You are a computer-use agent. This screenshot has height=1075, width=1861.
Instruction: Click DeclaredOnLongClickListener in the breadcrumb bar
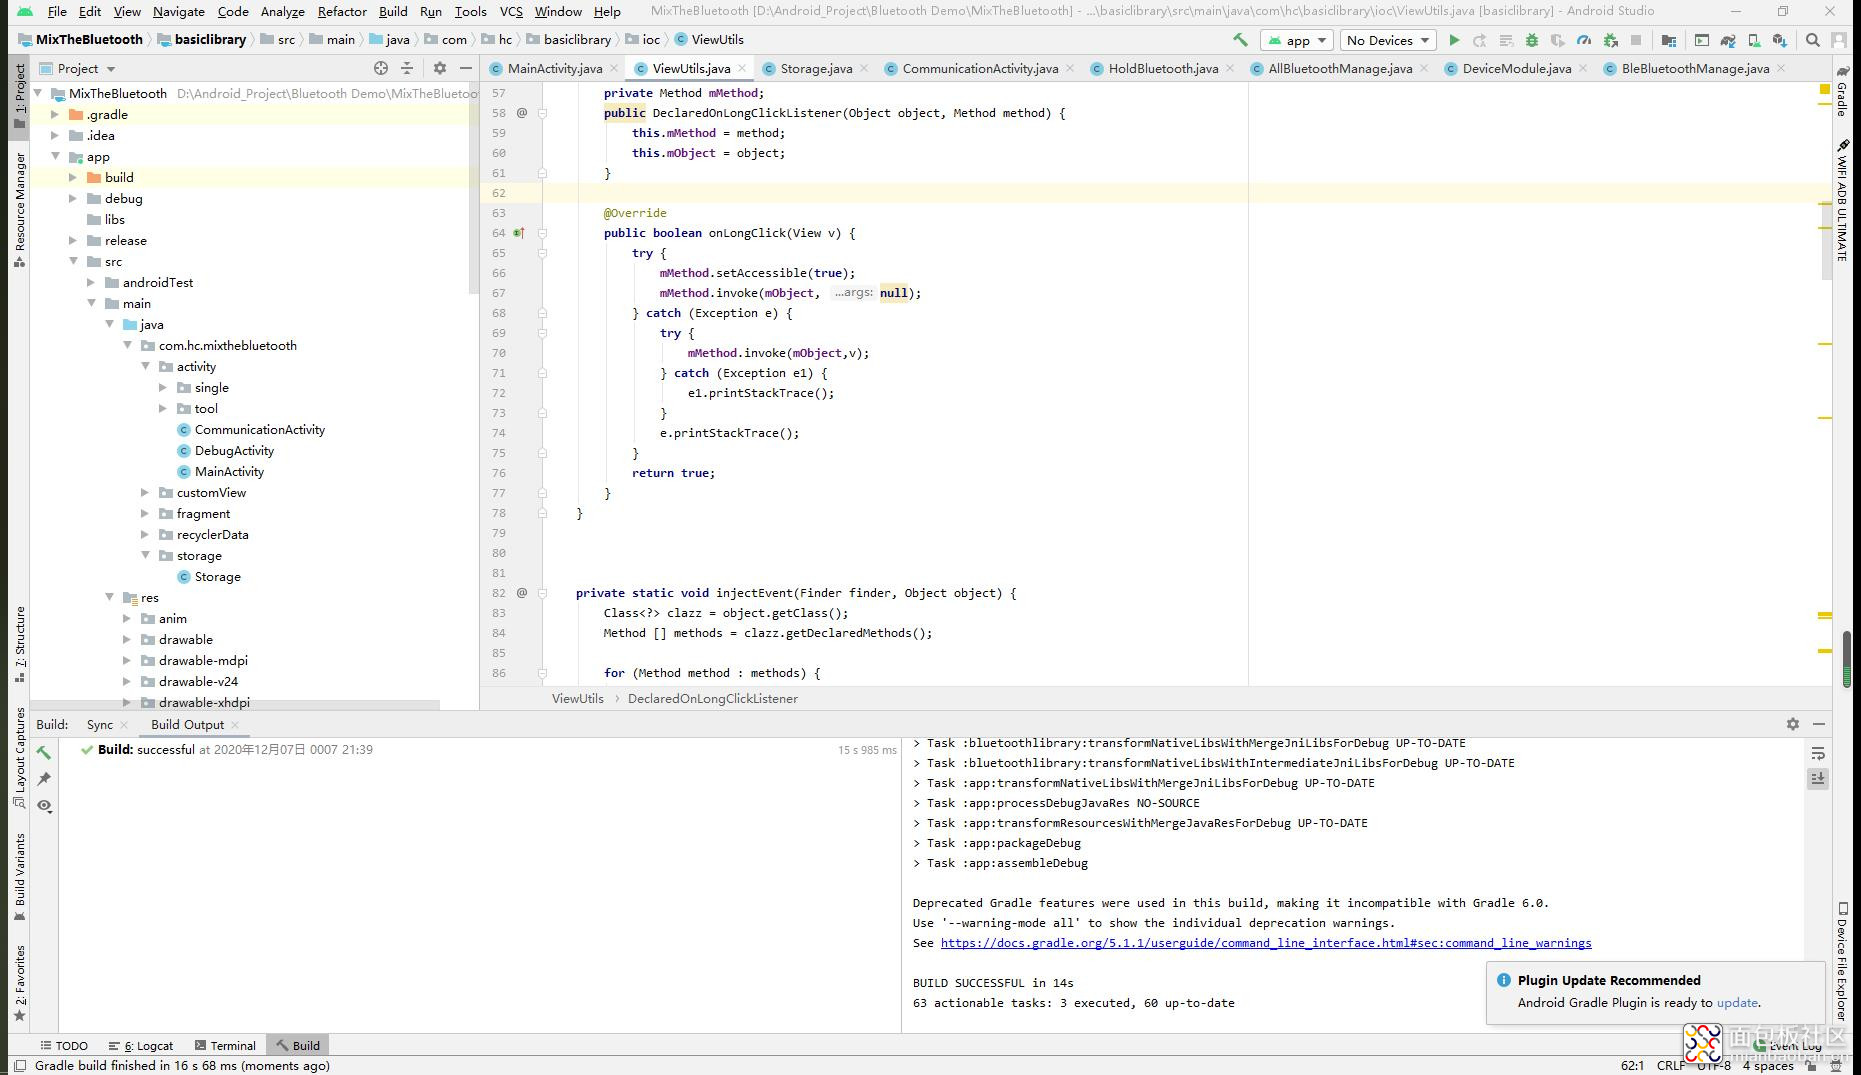(712, 698)
